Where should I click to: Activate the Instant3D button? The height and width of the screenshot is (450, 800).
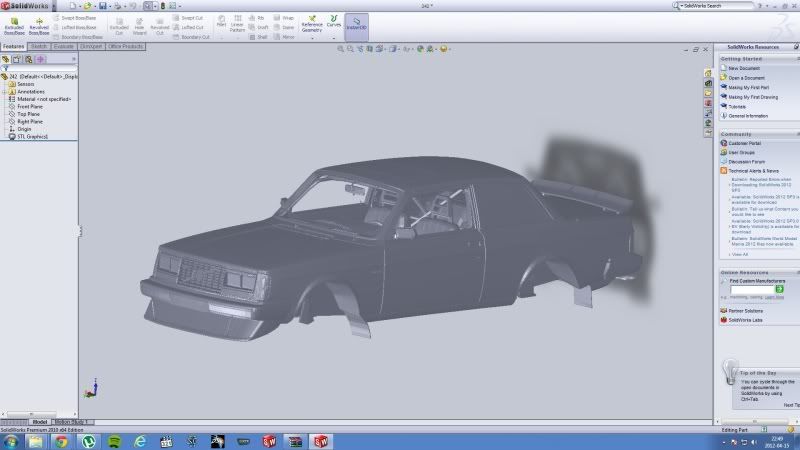(356, 25)
